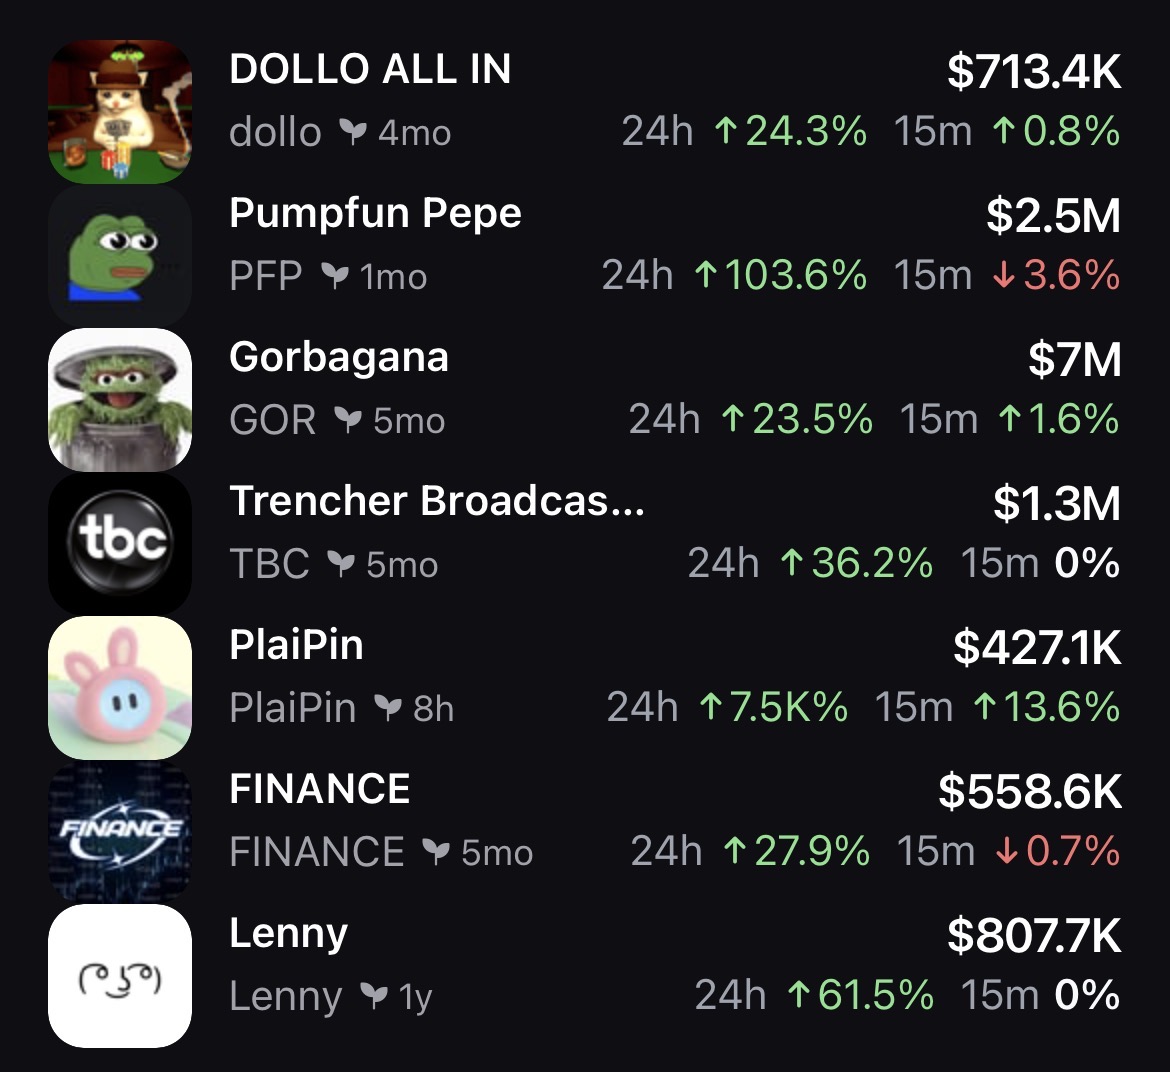1170x1072 pixels.
Task: Open the Pumpfun Pepe token name
Action: (375, 213)
